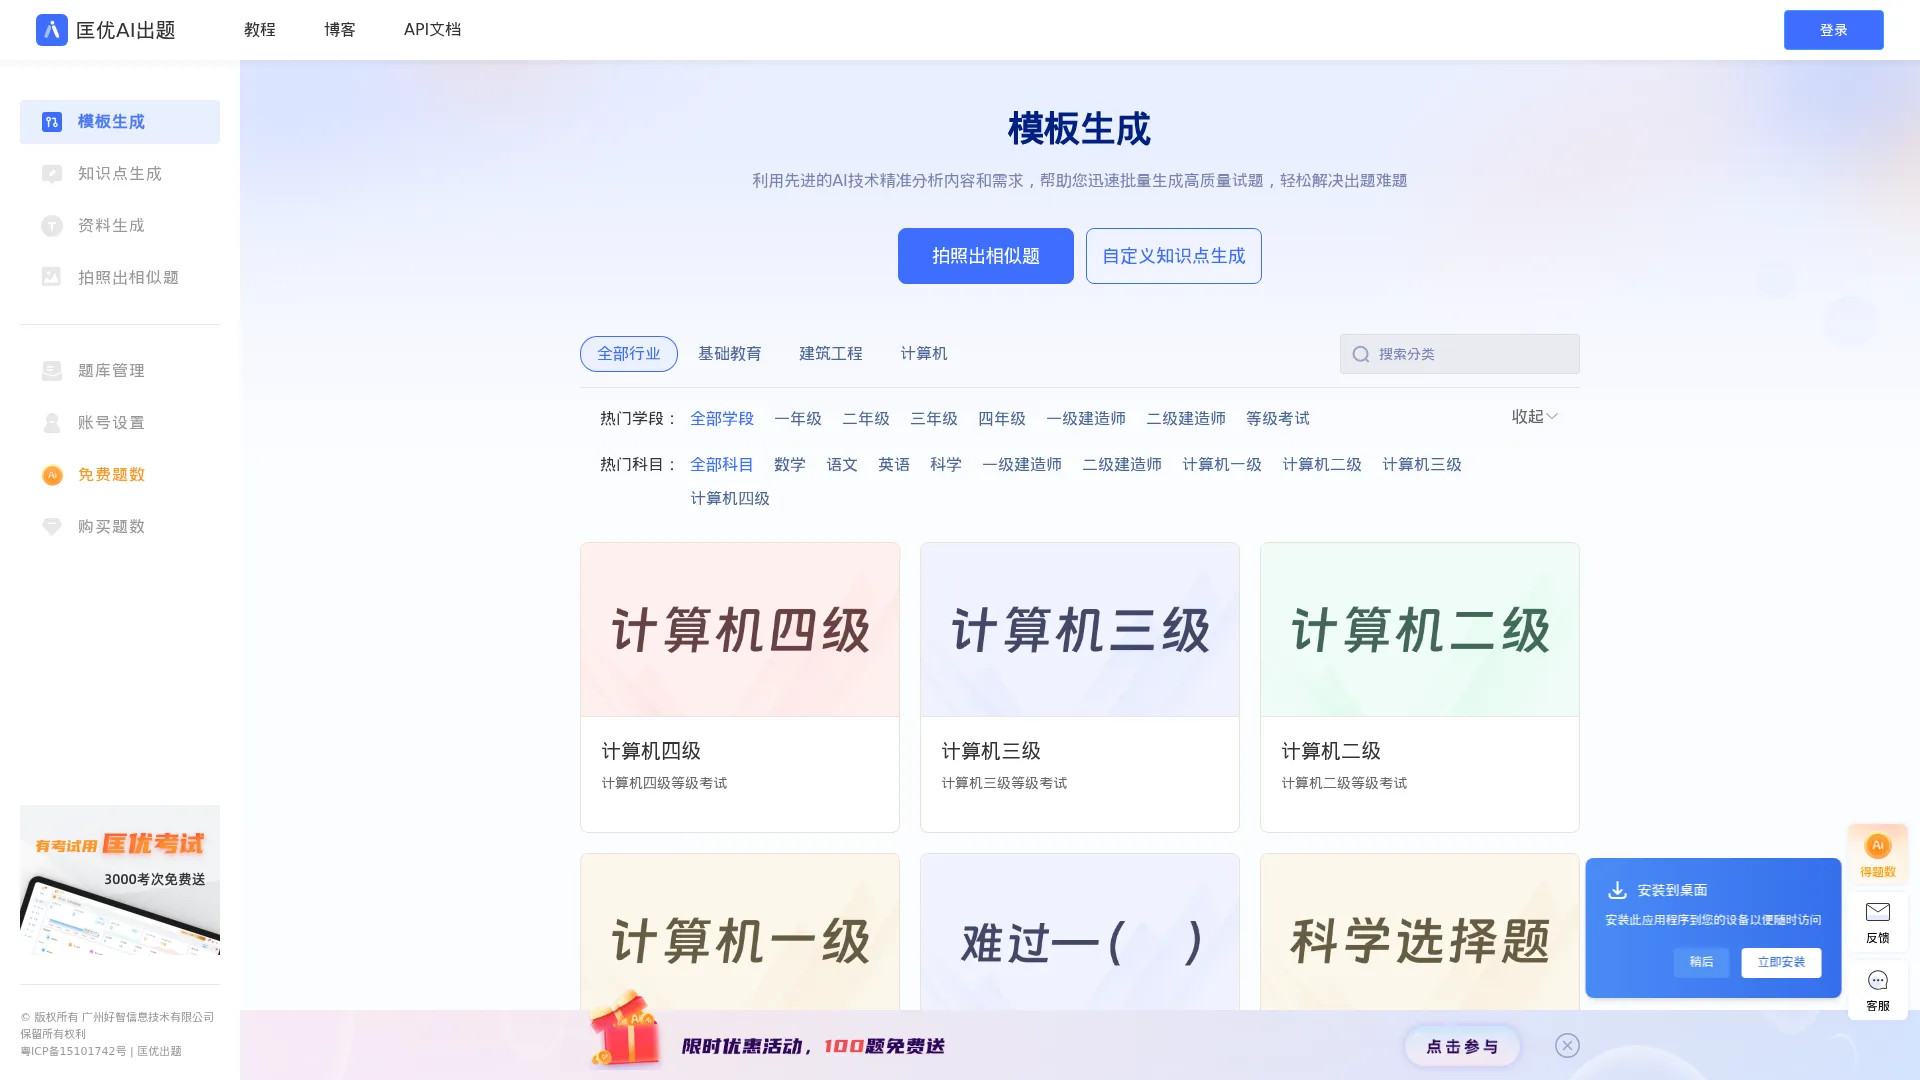Filter subject by 计算机一级
1920x1080 pixels.
(1222, 465)
